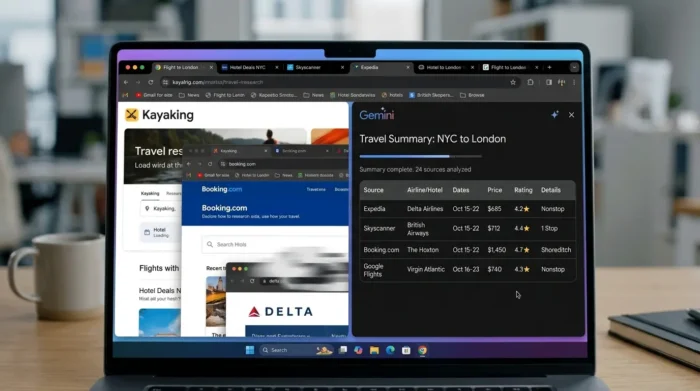Close the Skyscanner tab
This screenshot has width=700, height=391.
[x=342, y=67]
